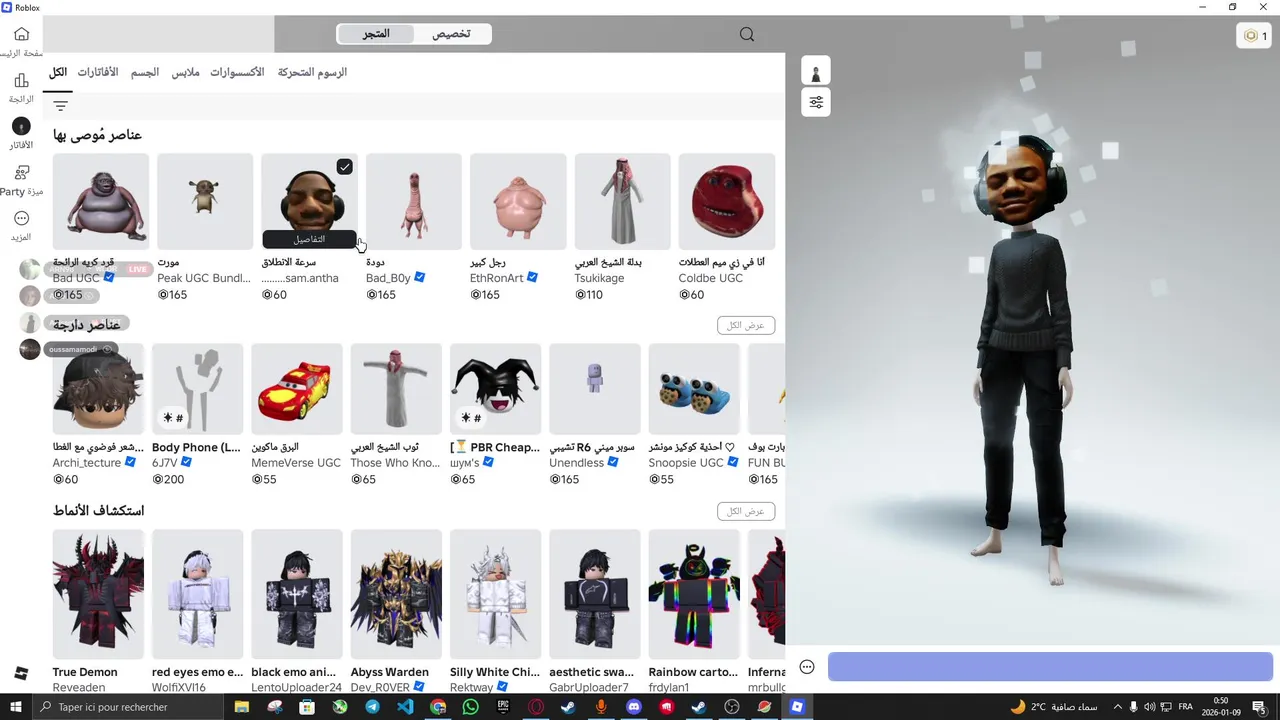Open the True Demon outfit thumbnail
1280x720 pixels.
[x=98, y=595]
